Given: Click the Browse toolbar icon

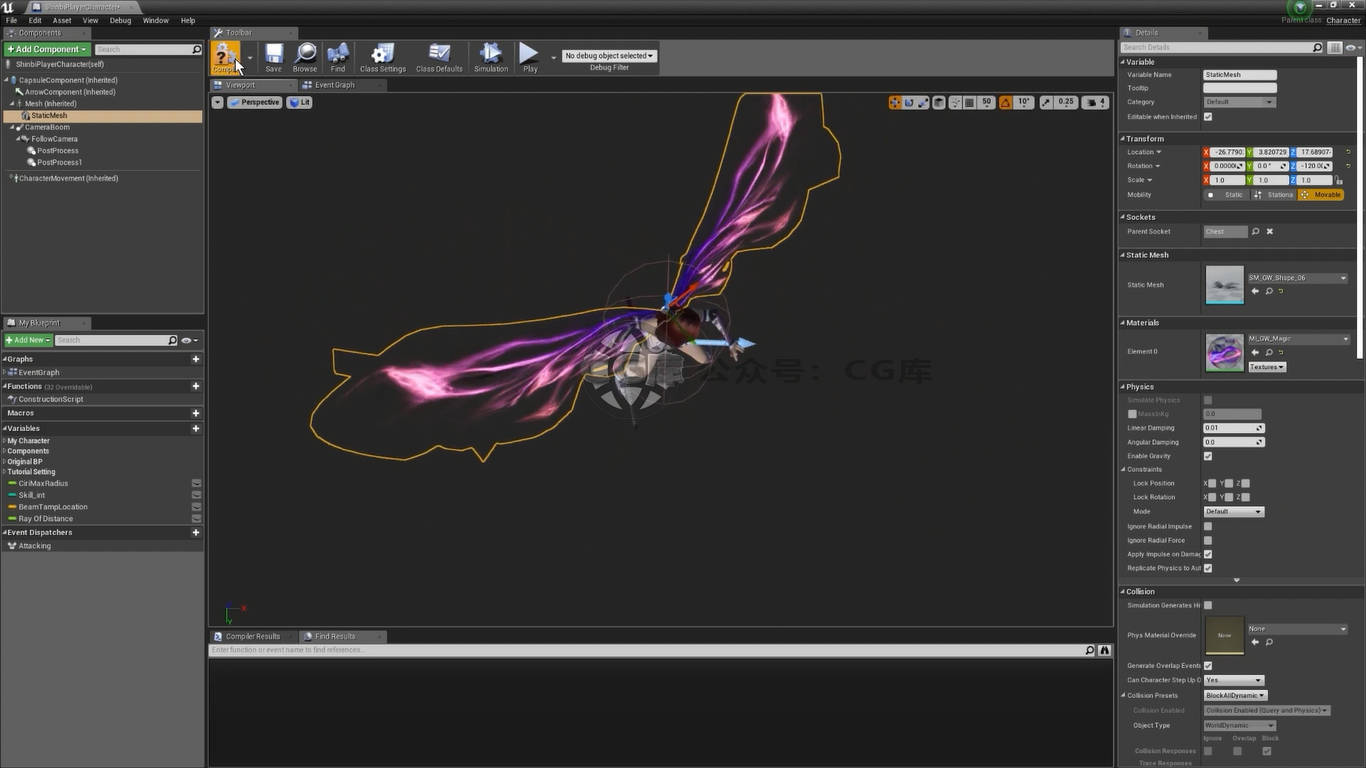Looking at the screenshot, I should pyautogui.click(x=305, y=56).
